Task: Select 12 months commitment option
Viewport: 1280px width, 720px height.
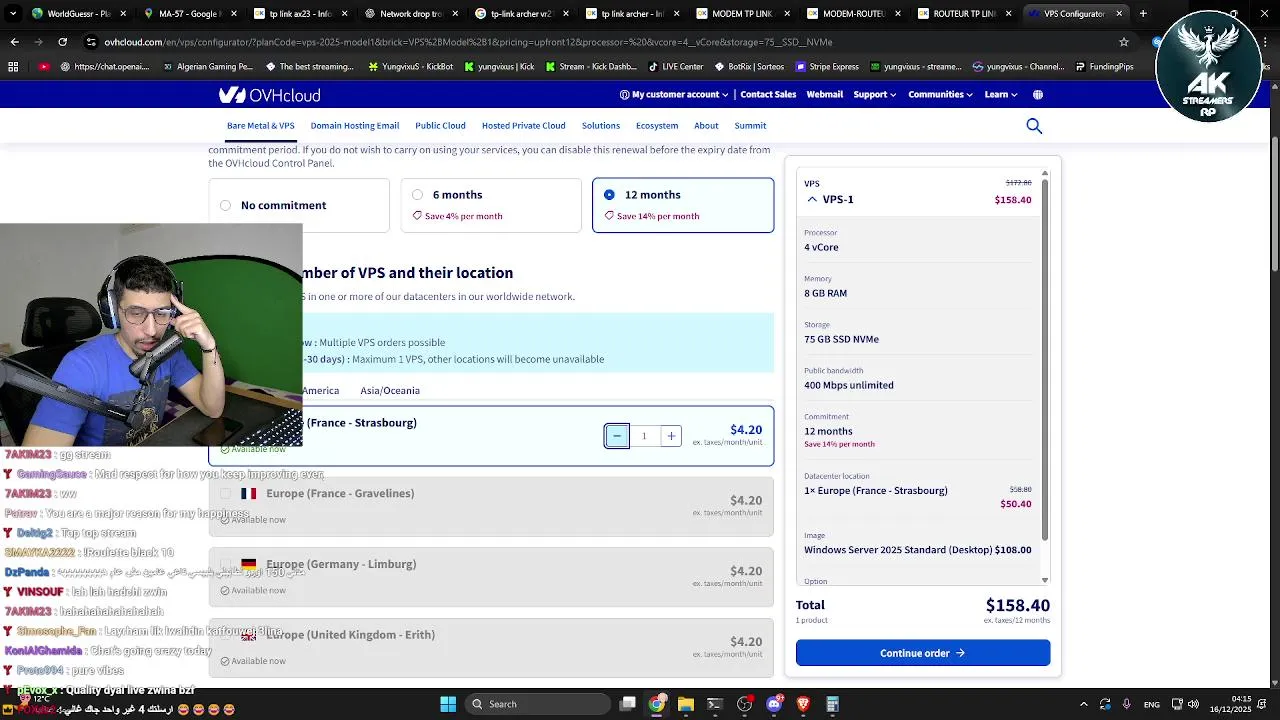Action: click(x=683, y=205)
